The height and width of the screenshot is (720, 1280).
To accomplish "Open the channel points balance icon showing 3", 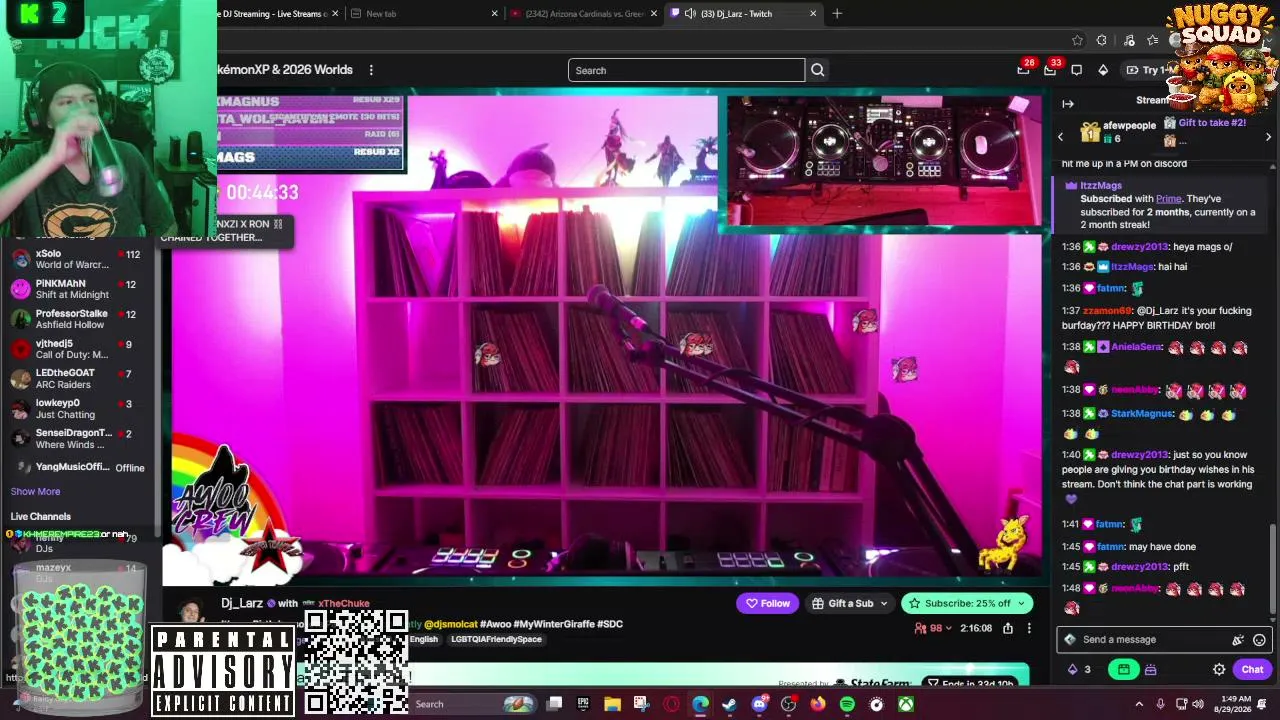I will tap(1080, 670).
